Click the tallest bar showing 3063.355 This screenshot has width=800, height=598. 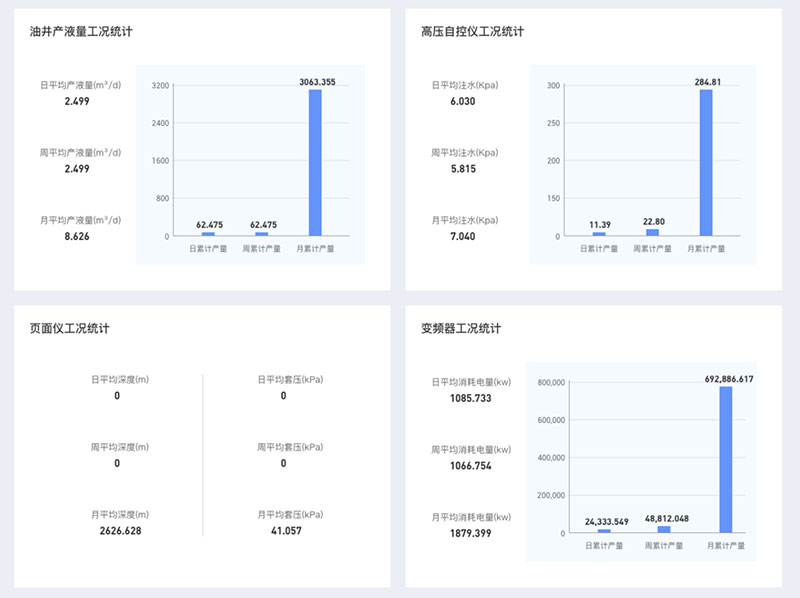pos(314,160)
